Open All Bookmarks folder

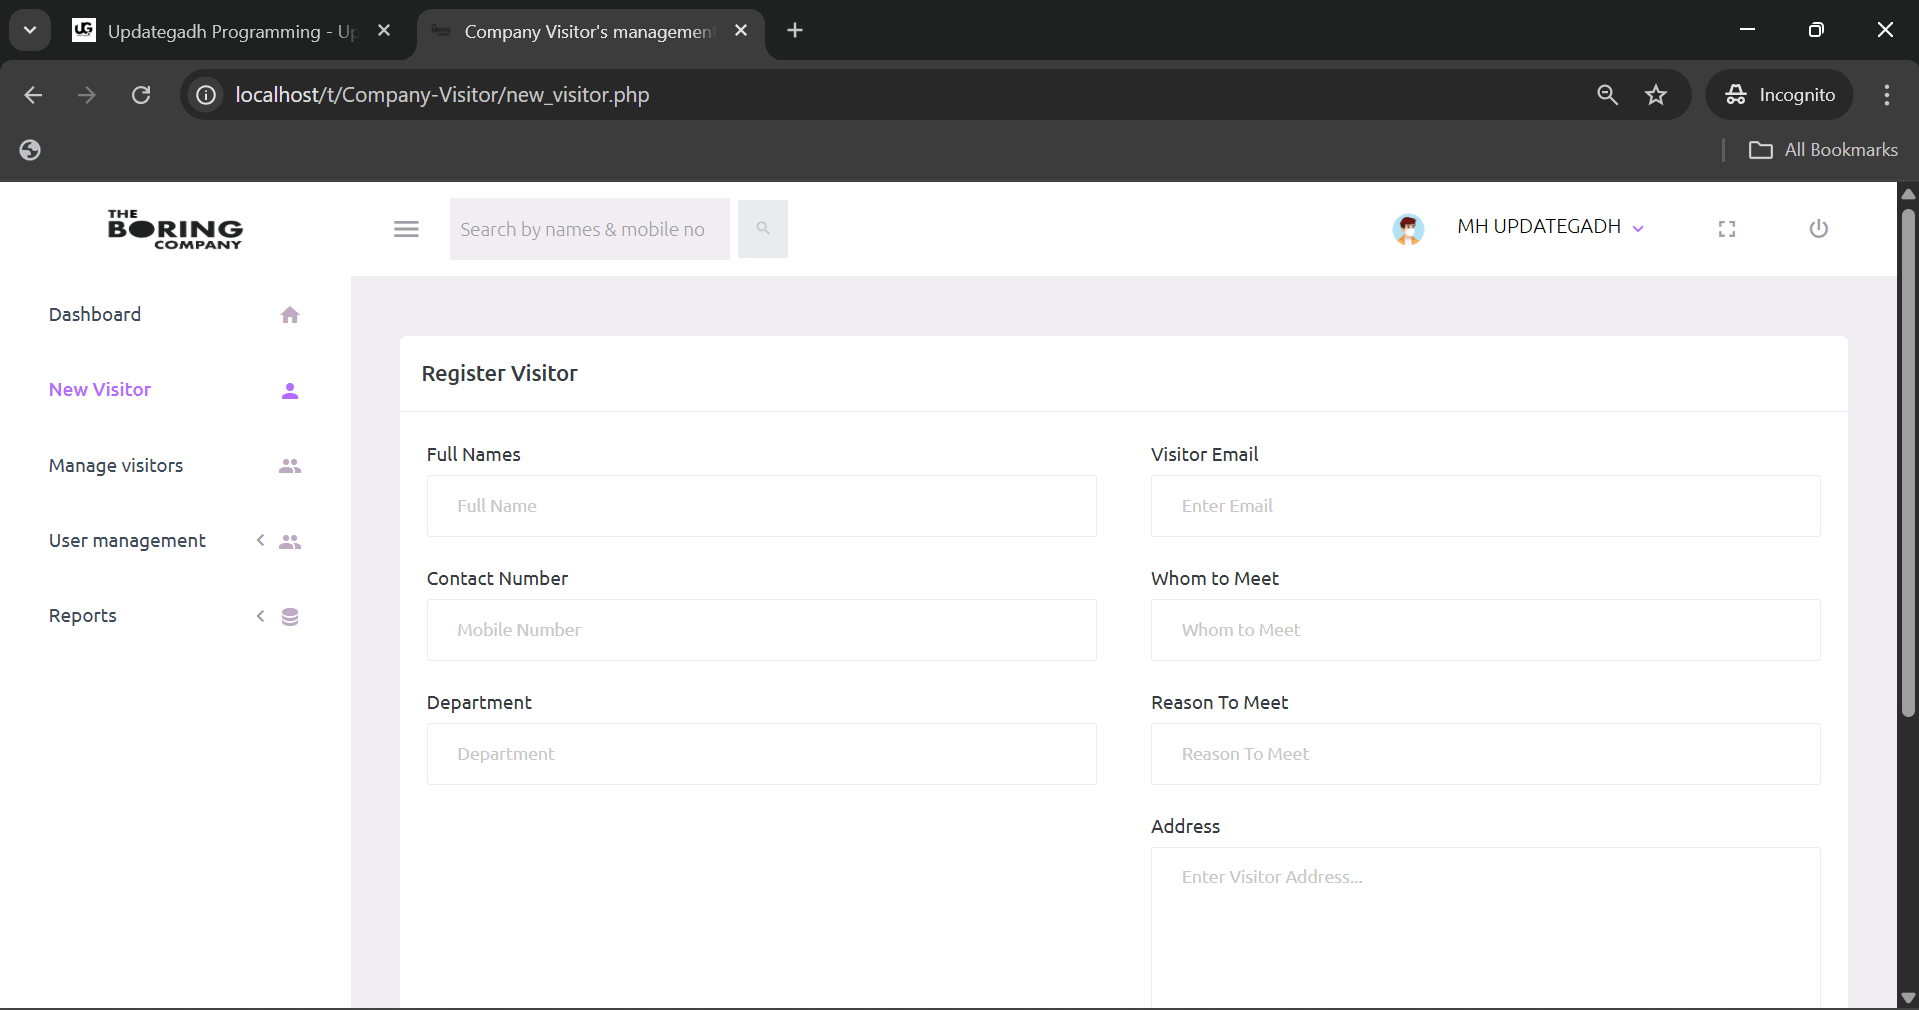1823,150
